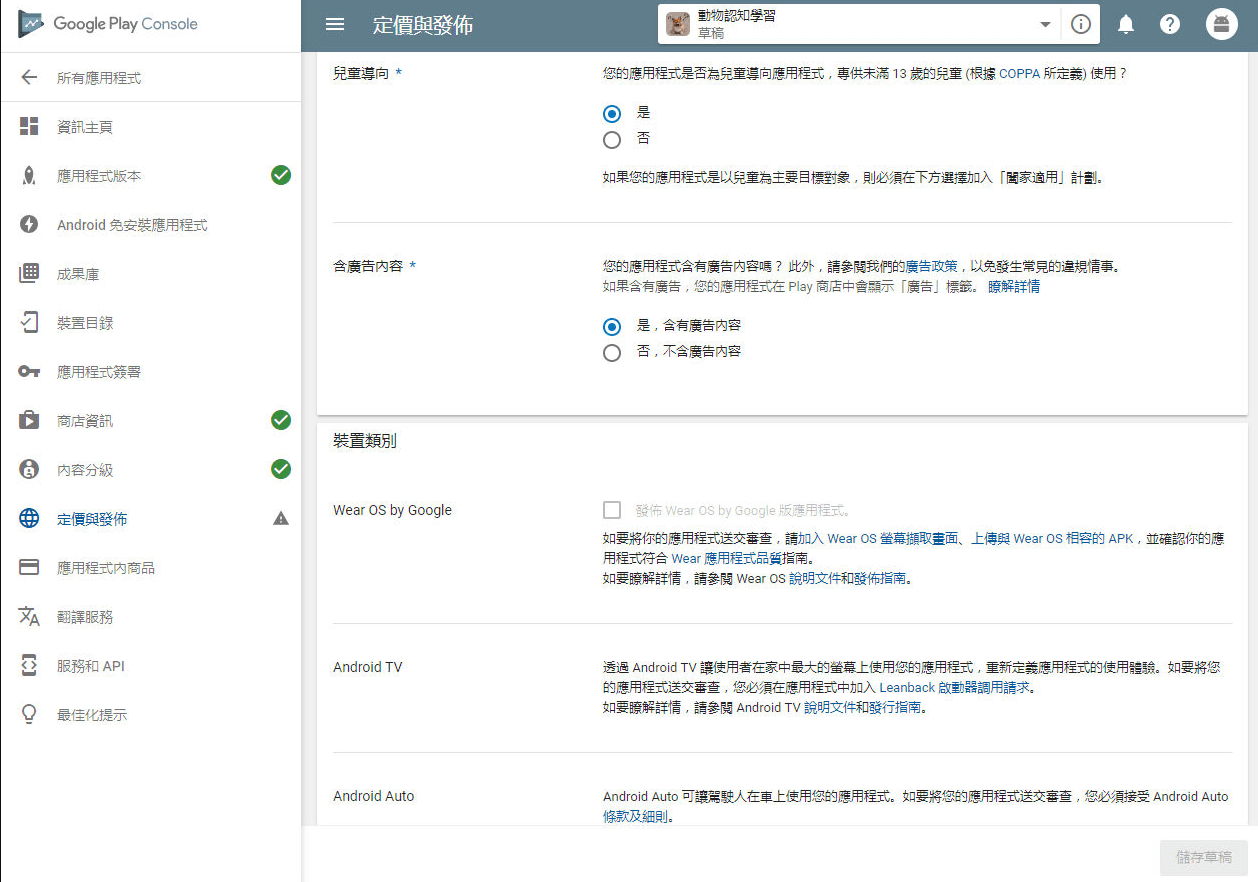Viewport: 1258px width, 882px height.
Task: Open the account avatar menu
Action: point(1222,25)
